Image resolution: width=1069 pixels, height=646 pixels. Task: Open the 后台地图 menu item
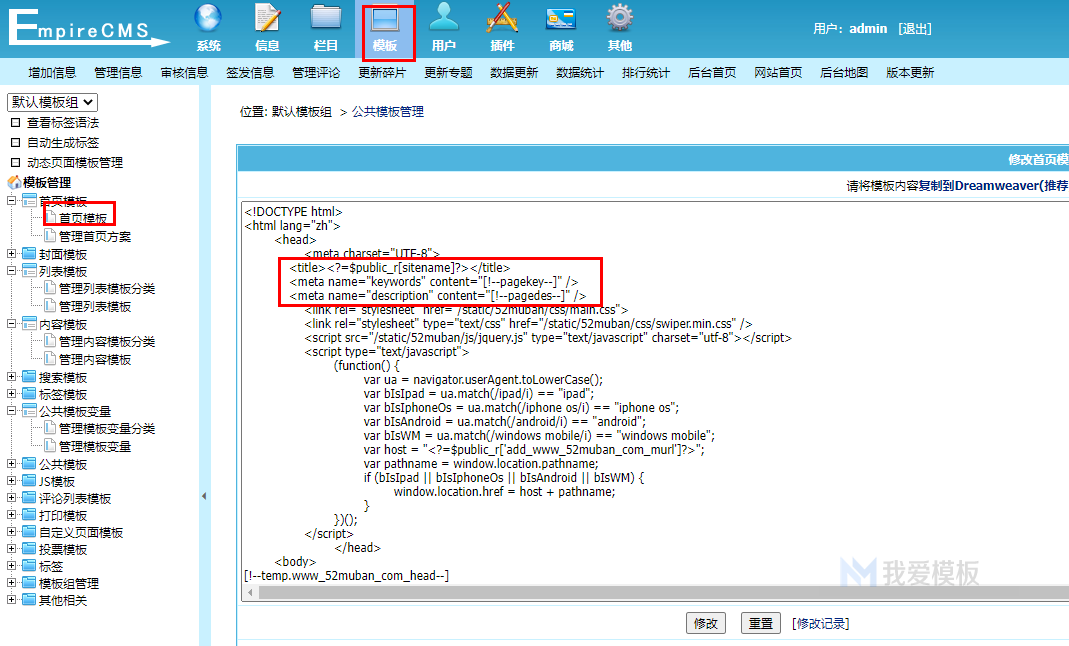pyautogui.click(x=844, y=72)
